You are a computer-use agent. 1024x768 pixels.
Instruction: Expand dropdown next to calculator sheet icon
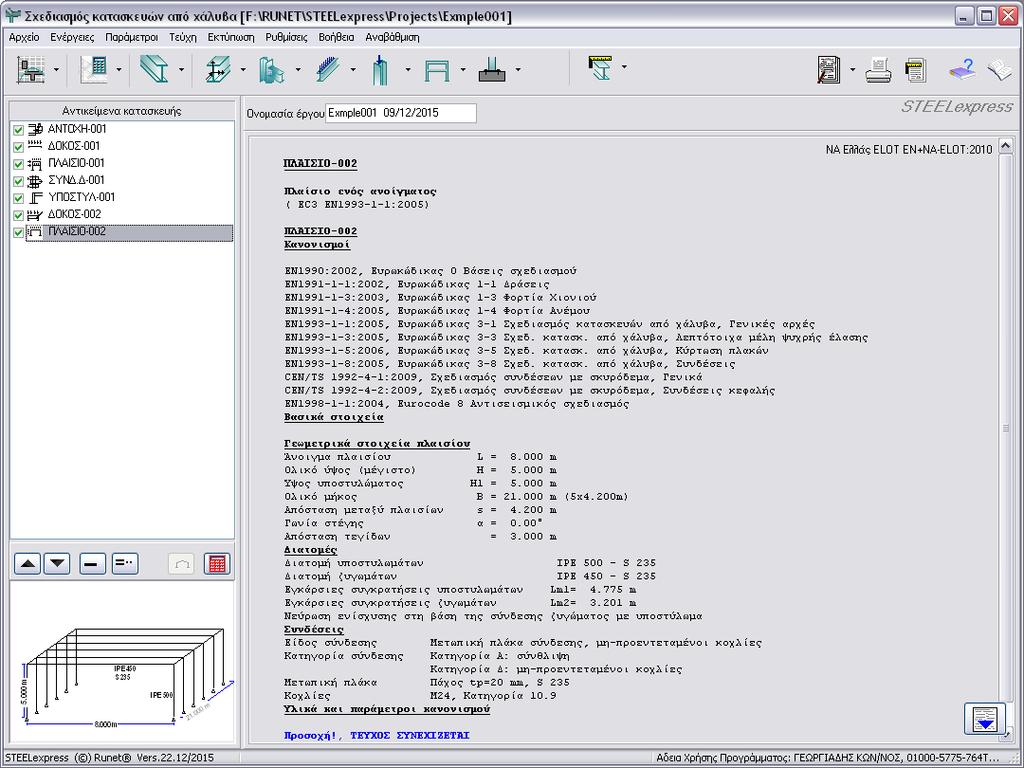click(119, 69)
